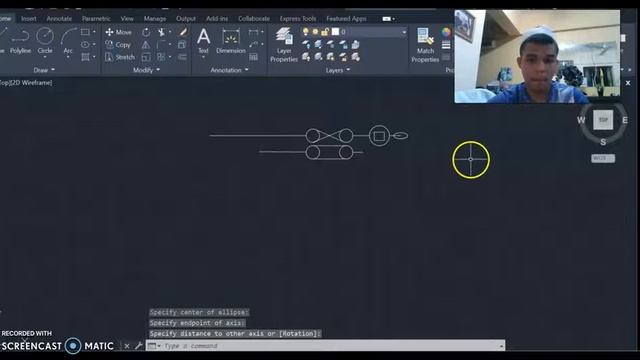Click the WCS coordinate system button
Image resolution: width=640 pixels, height=360 pixels.
click(x=603, y=158)
